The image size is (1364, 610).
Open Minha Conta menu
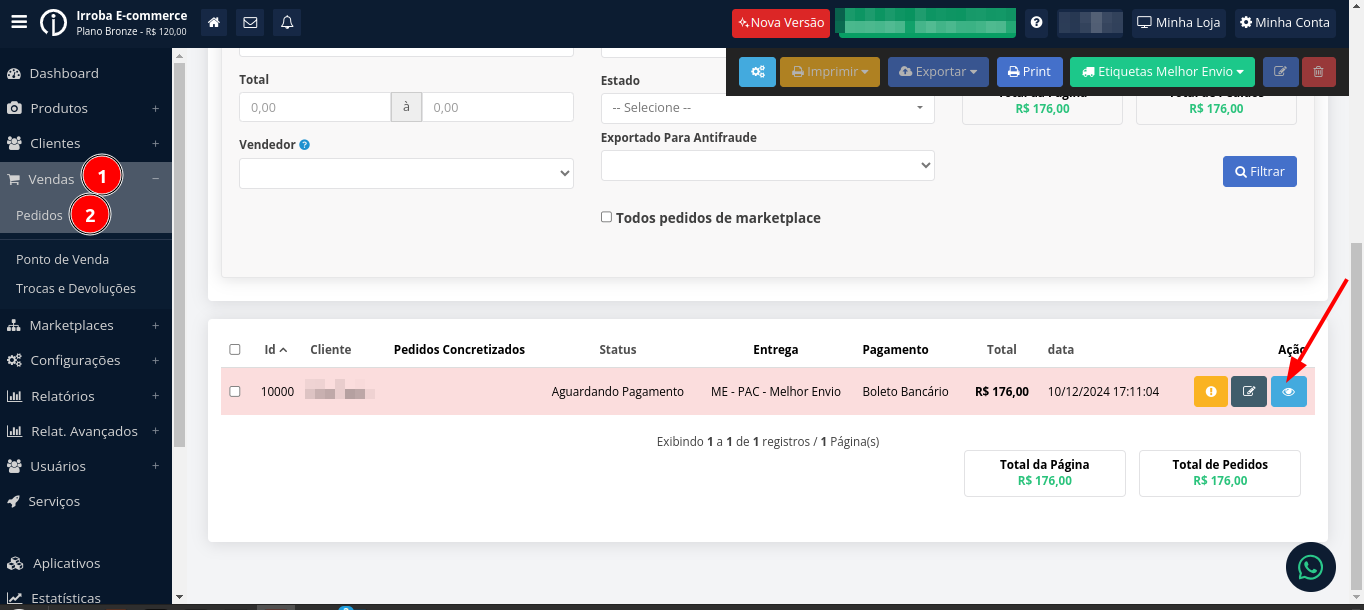point(1285,22)
